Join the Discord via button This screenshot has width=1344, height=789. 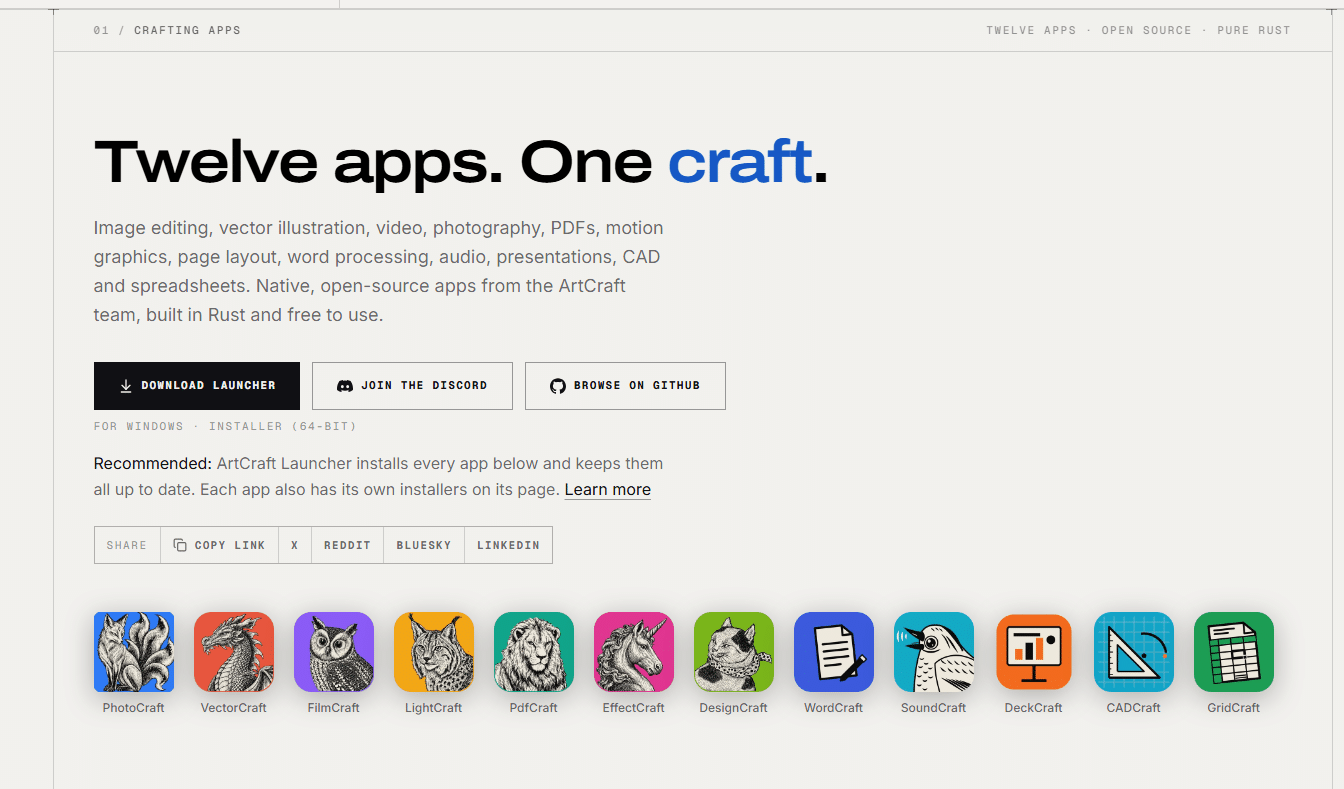click(x=412, y=386)
